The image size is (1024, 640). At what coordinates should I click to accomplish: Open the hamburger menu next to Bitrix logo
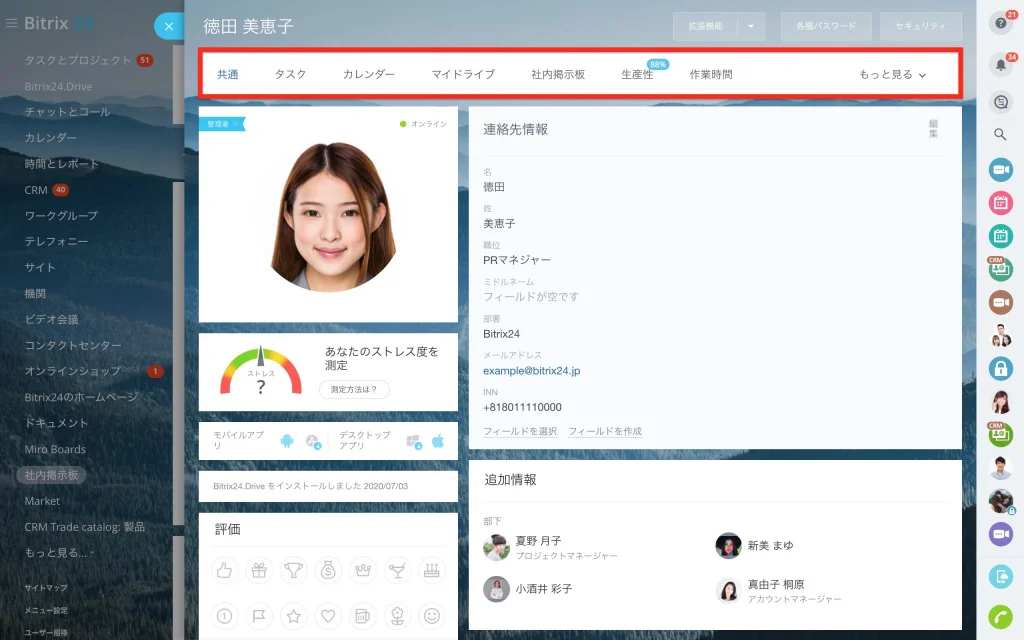point(11,23)
